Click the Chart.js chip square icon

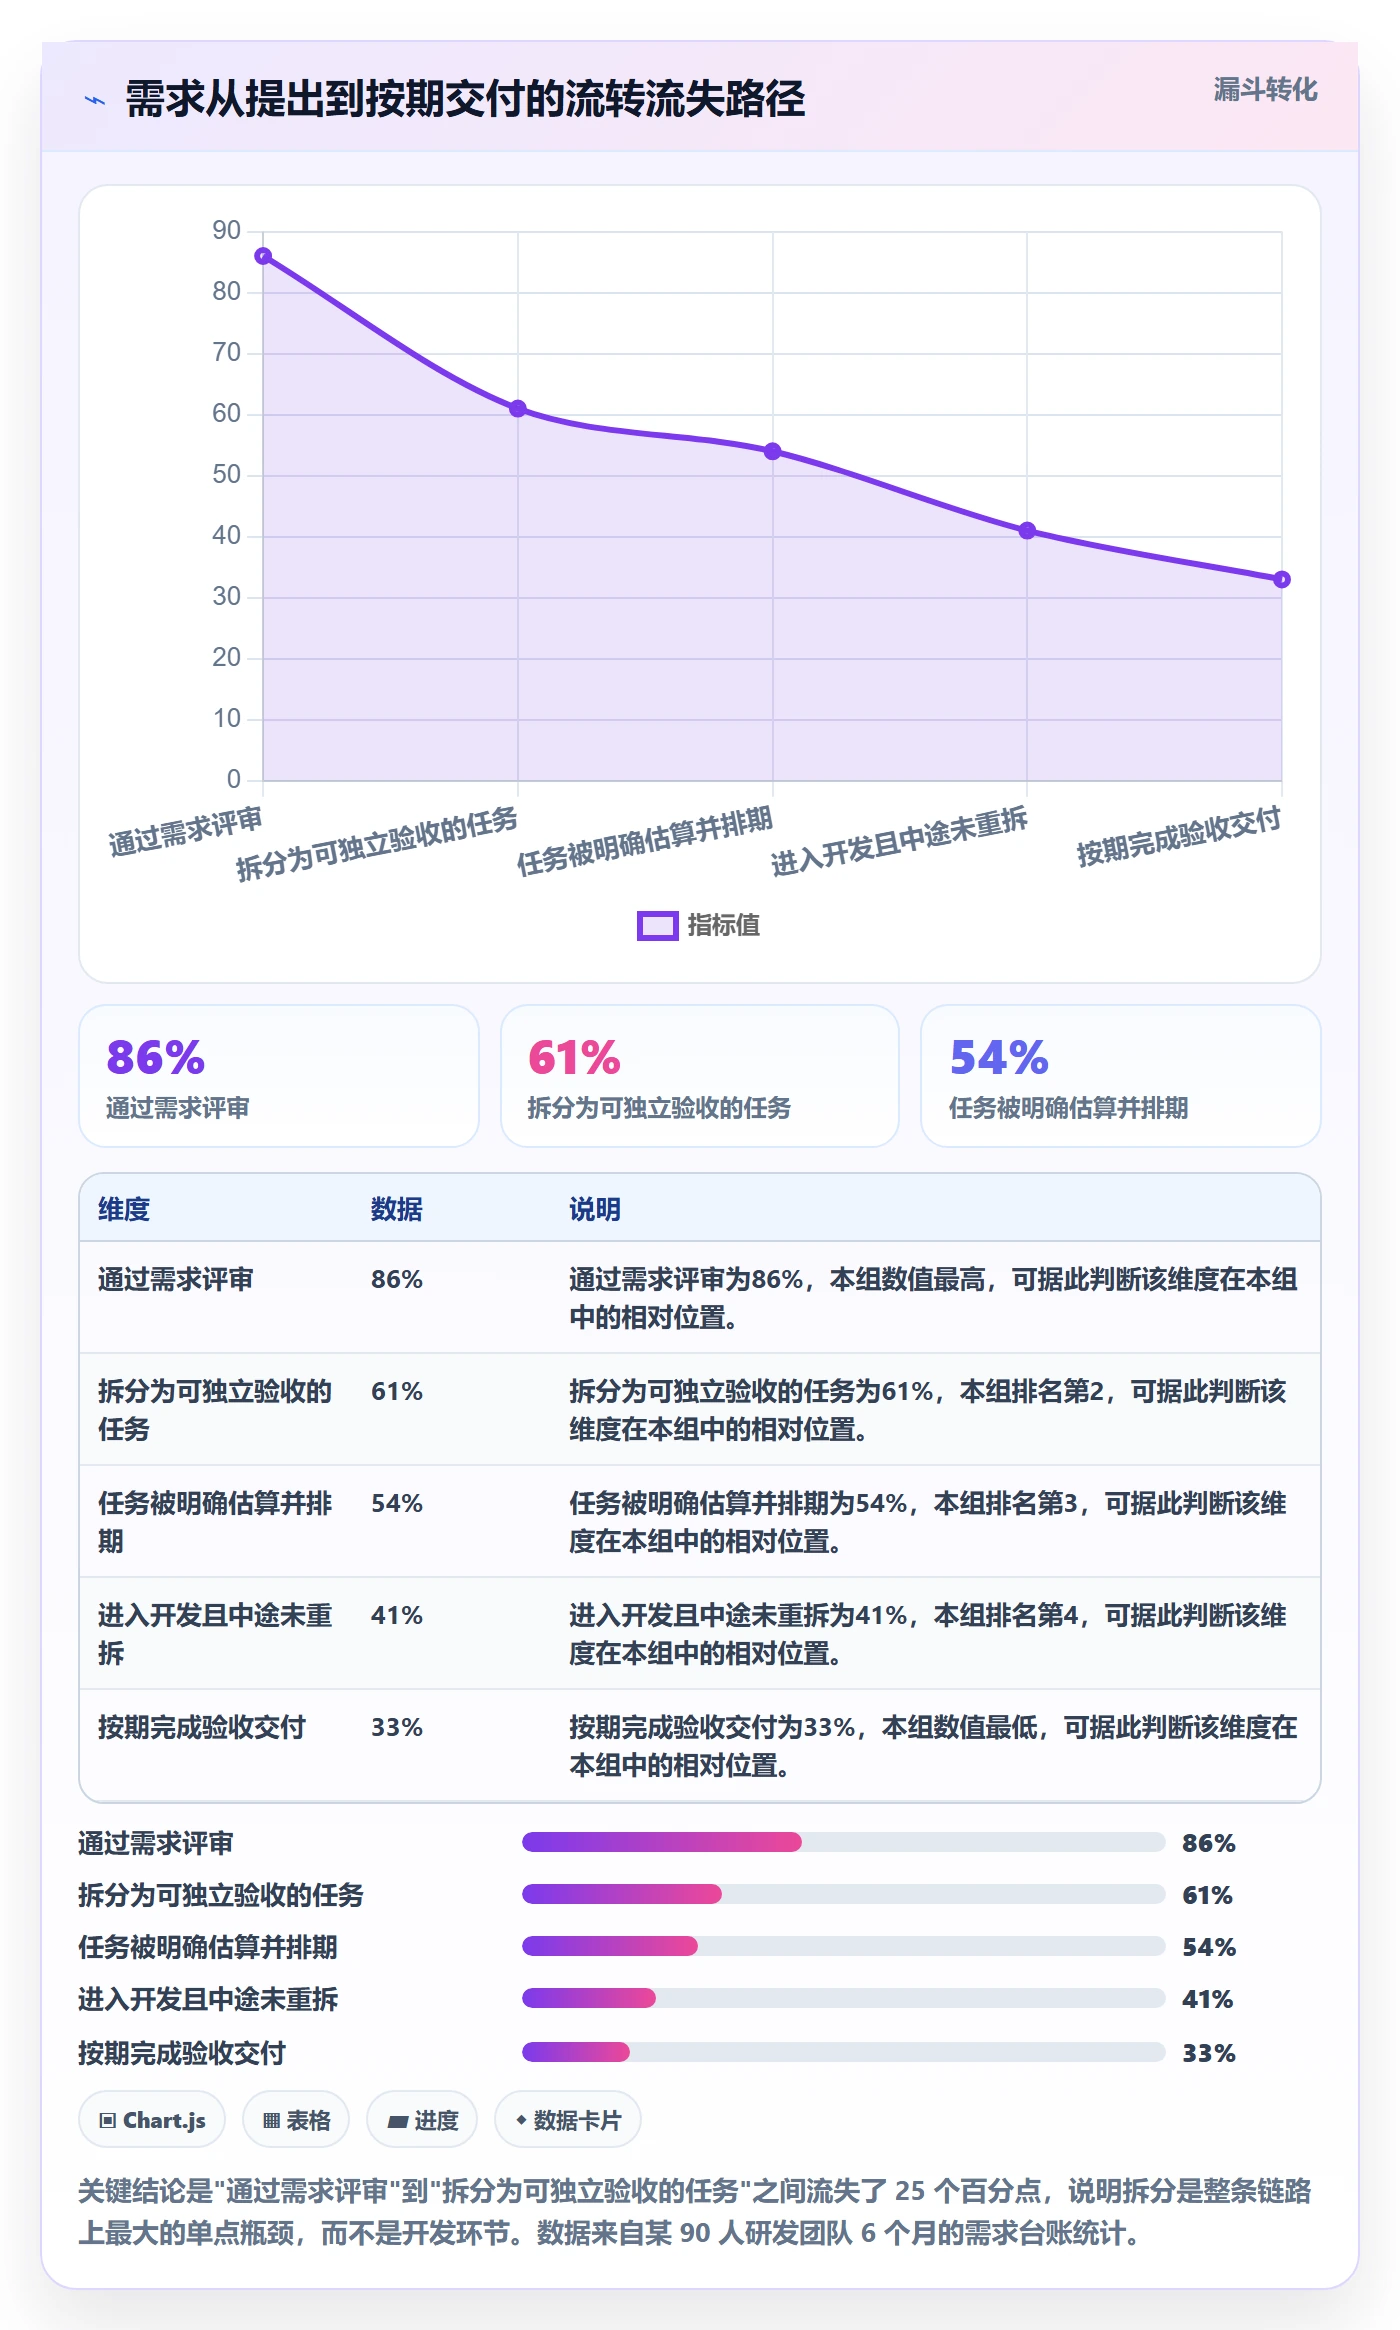[108, 2121]
